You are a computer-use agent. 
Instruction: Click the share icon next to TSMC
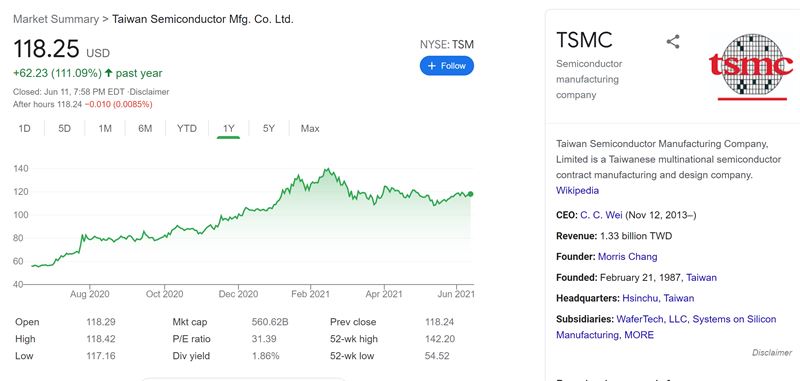[x=673, y=42]
